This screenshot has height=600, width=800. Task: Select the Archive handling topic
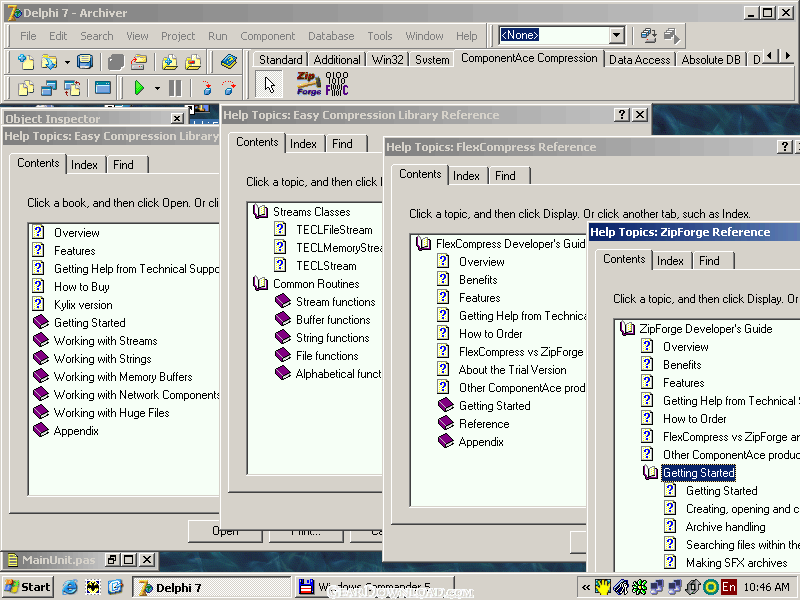click(725, 527)
